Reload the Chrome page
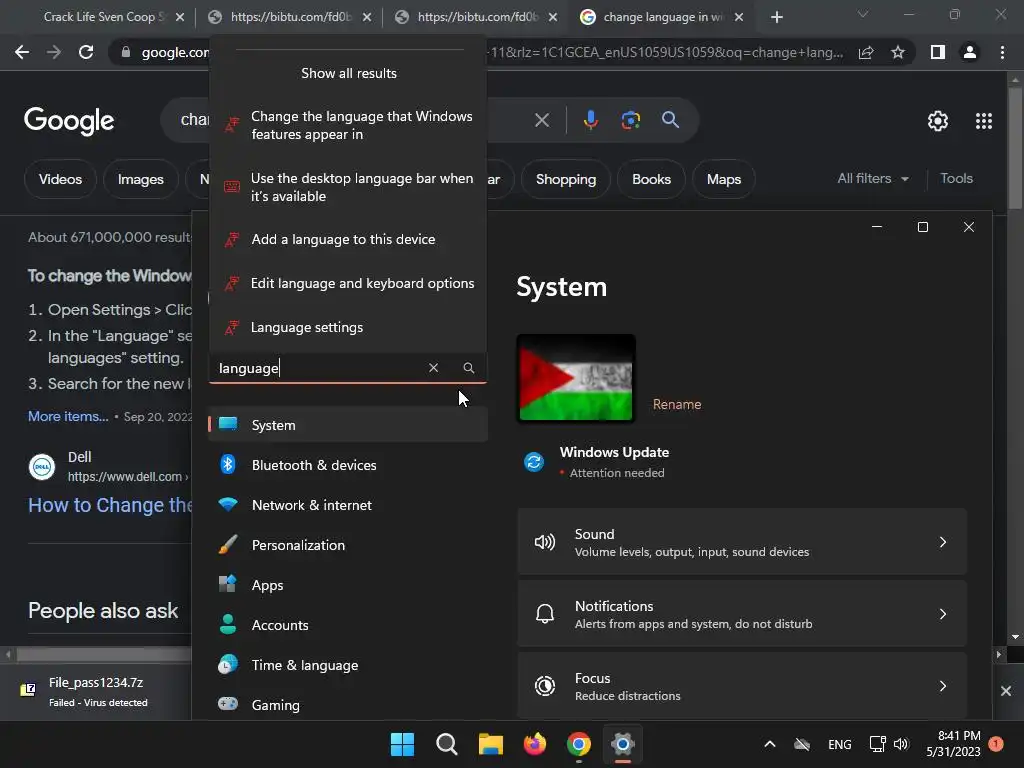1024x768 pixels. click(x=86, y=52)
